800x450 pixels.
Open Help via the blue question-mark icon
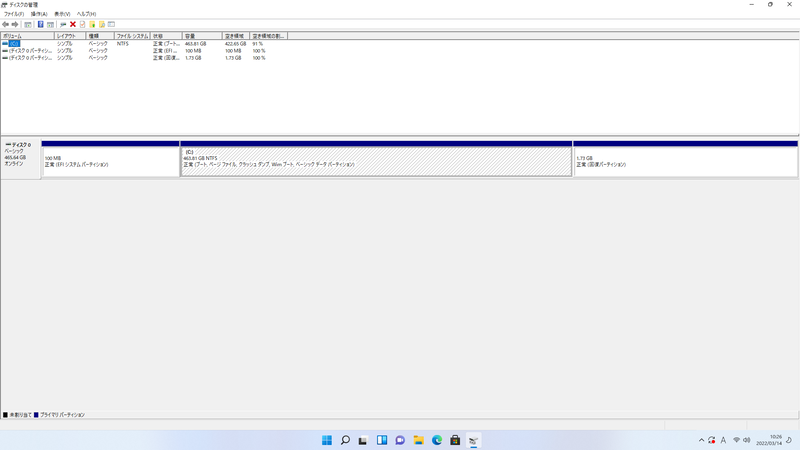coord(40,24)
